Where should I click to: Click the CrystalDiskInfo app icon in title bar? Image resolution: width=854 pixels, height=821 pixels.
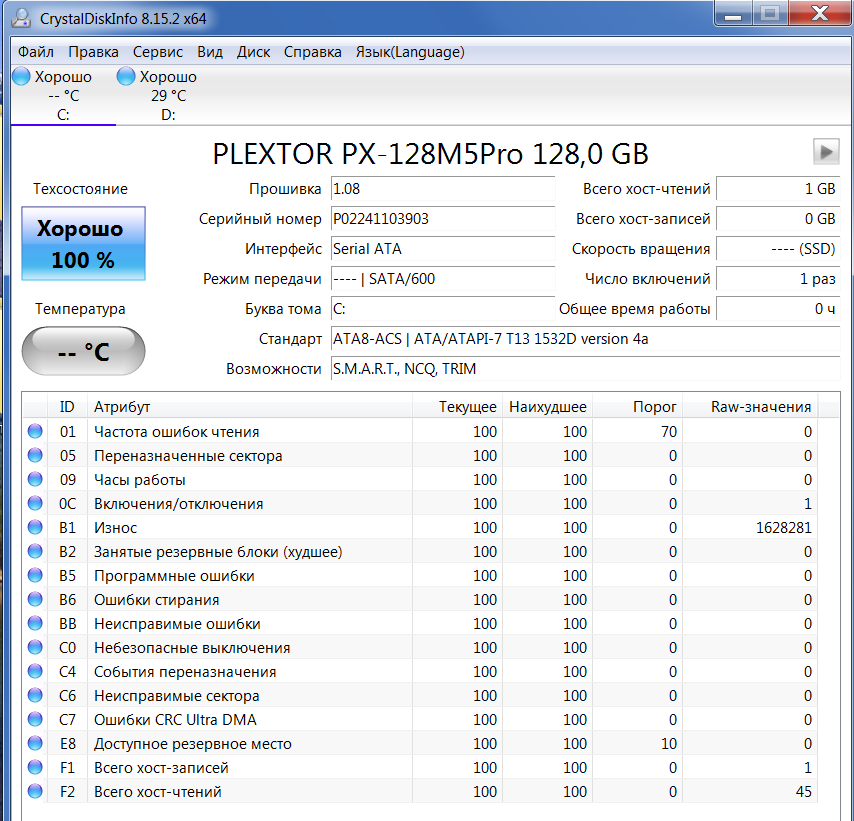(x=21, y=18)
